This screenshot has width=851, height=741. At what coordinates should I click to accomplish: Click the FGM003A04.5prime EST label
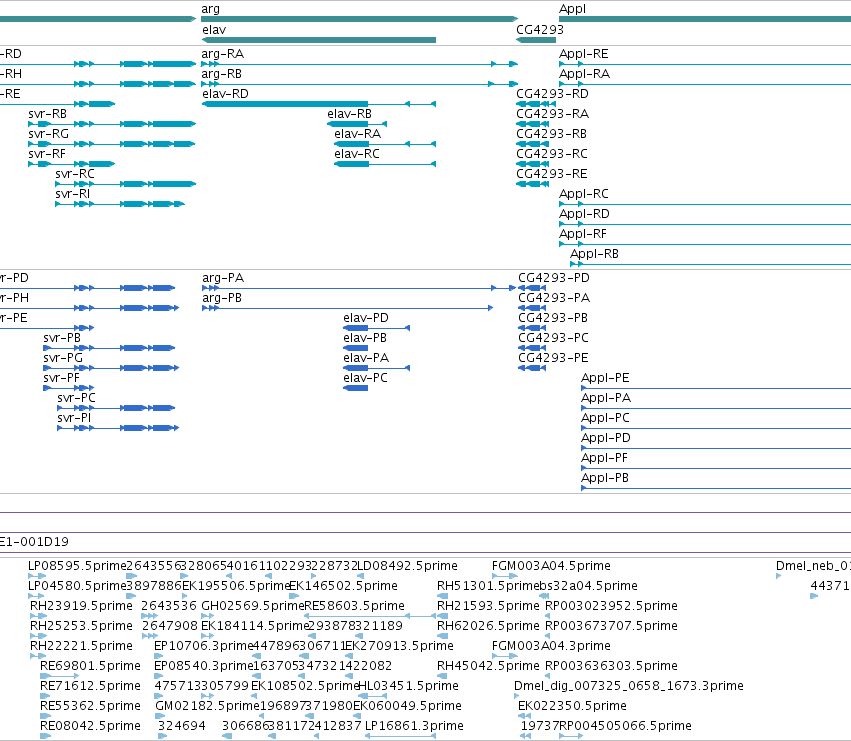551,566
